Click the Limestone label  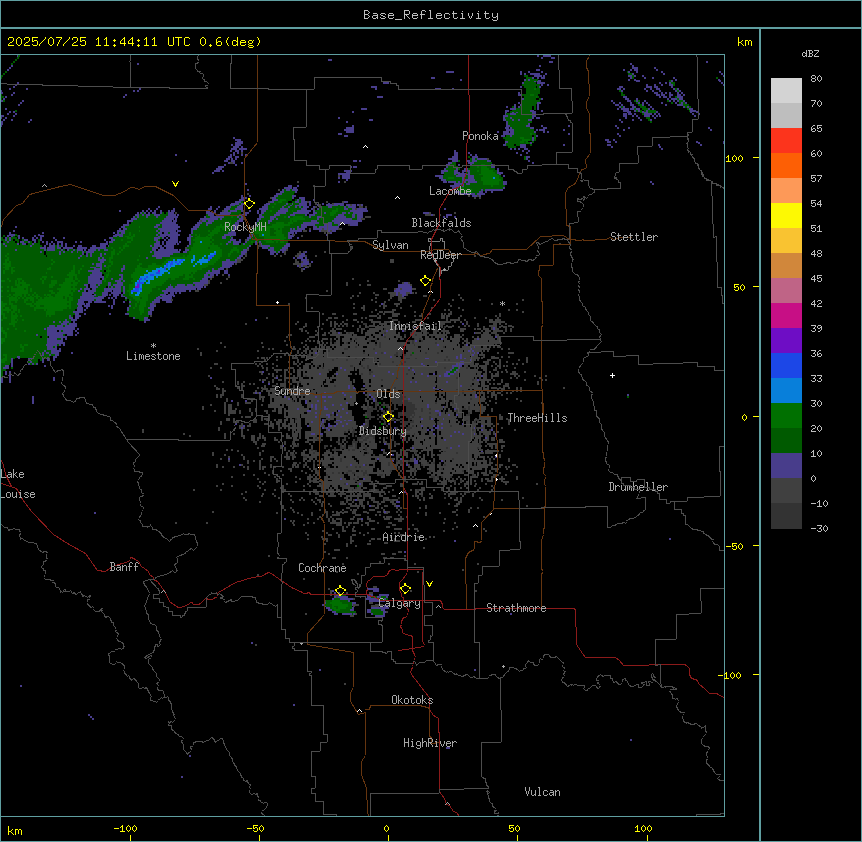pyautogui.click(x=153, y=356)
